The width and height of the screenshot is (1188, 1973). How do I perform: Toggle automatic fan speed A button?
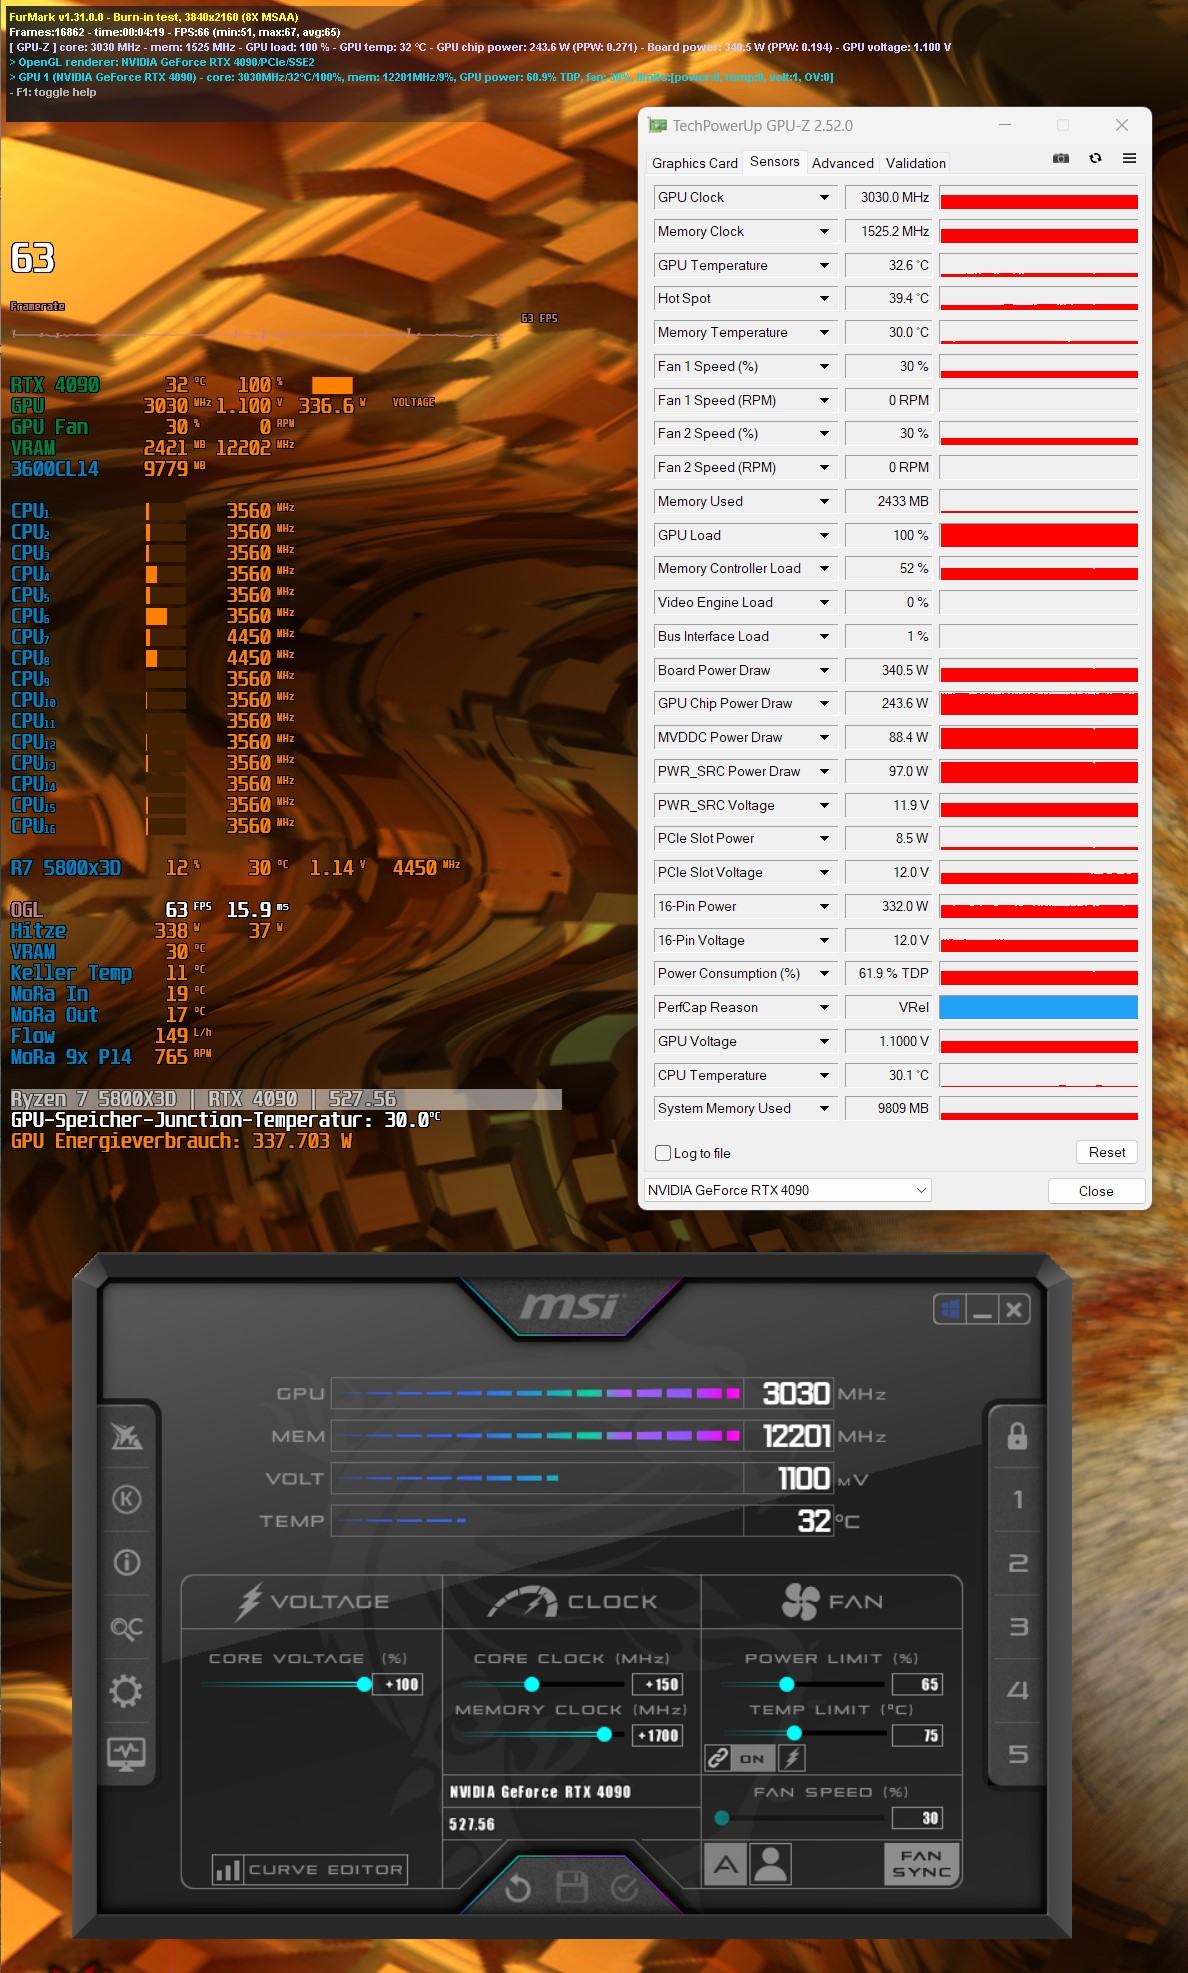point(726,1864)
